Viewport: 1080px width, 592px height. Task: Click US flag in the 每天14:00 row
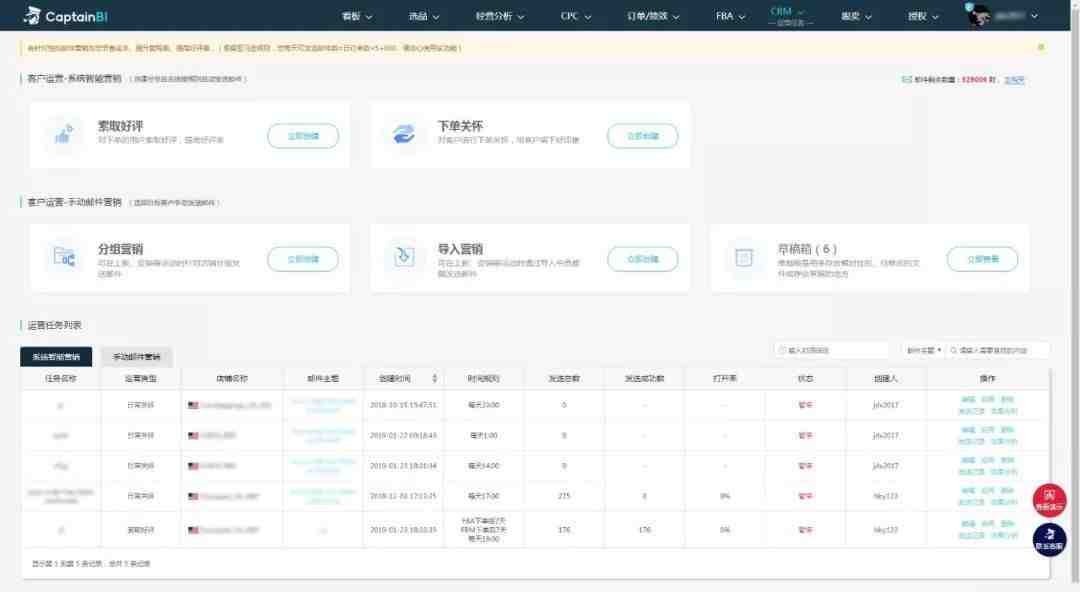click(194, 466)
